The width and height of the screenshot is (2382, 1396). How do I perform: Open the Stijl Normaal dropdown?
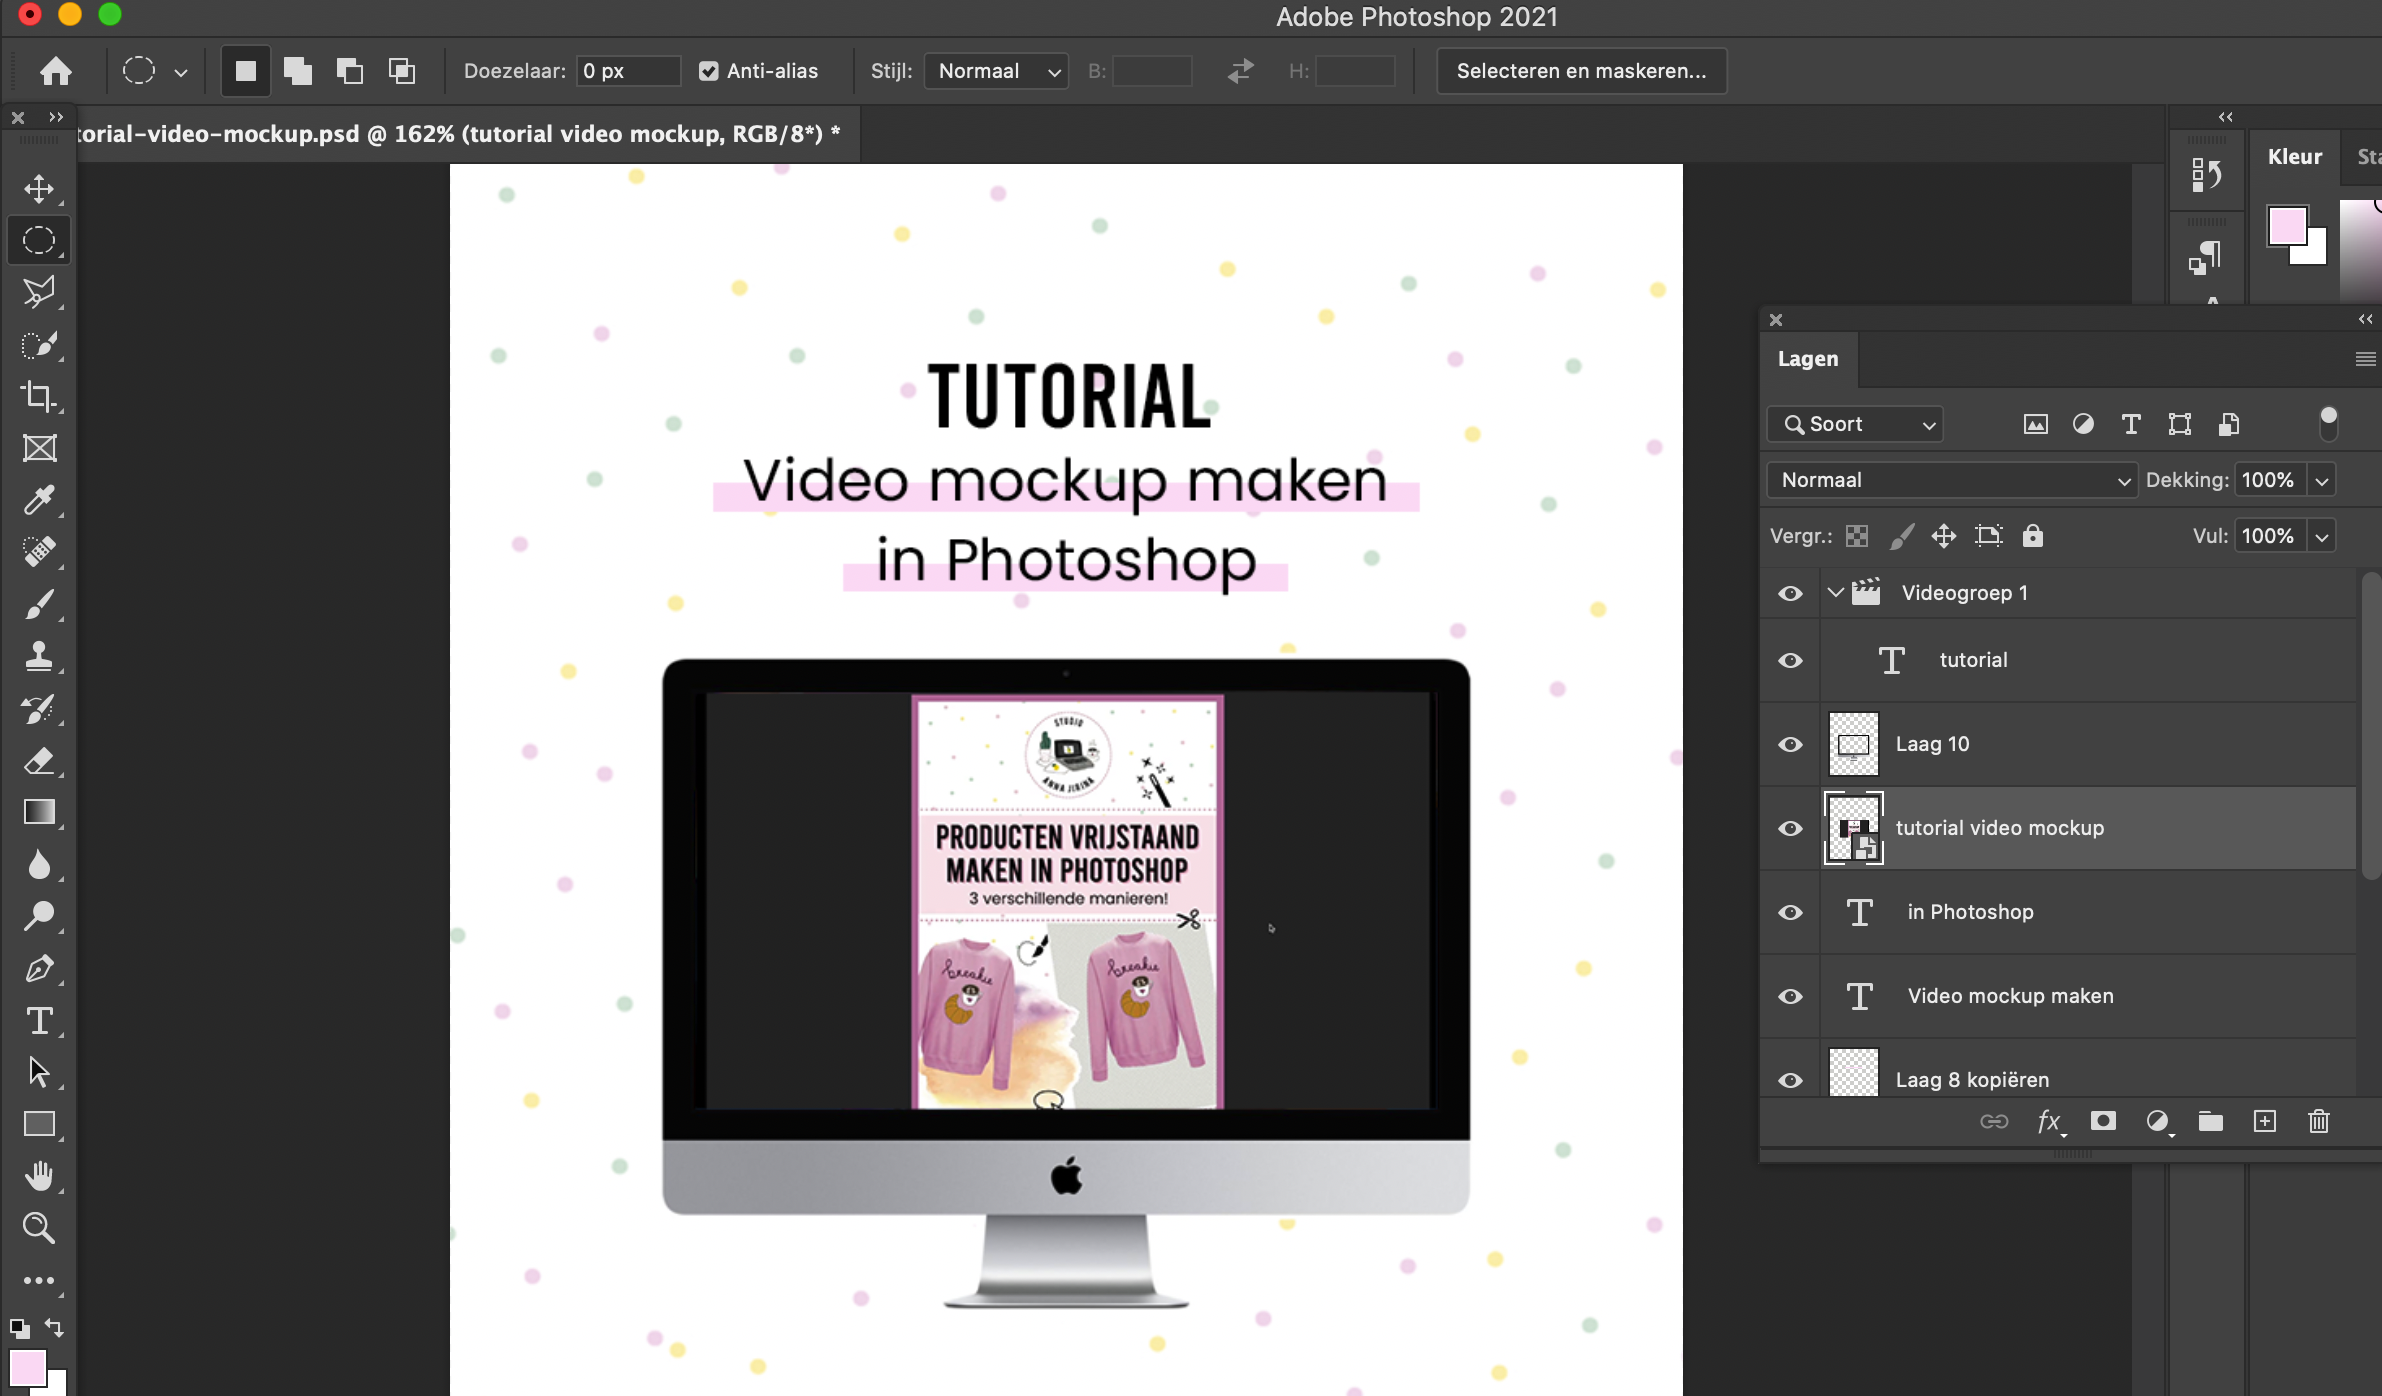tap(995, 70)
